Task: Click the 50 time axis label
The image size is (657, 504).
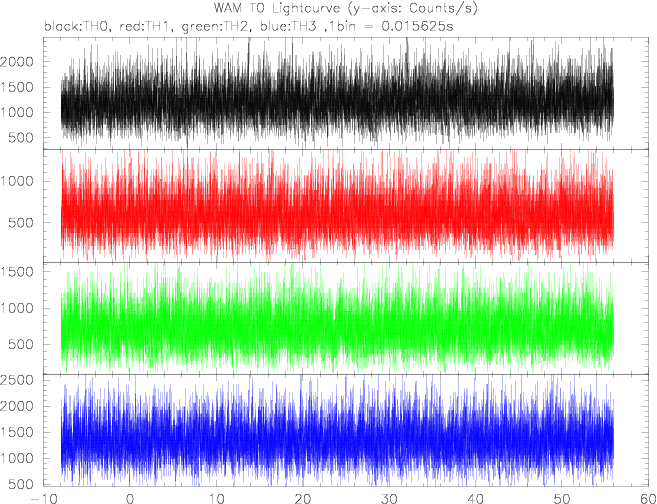Action: (561, 499)
